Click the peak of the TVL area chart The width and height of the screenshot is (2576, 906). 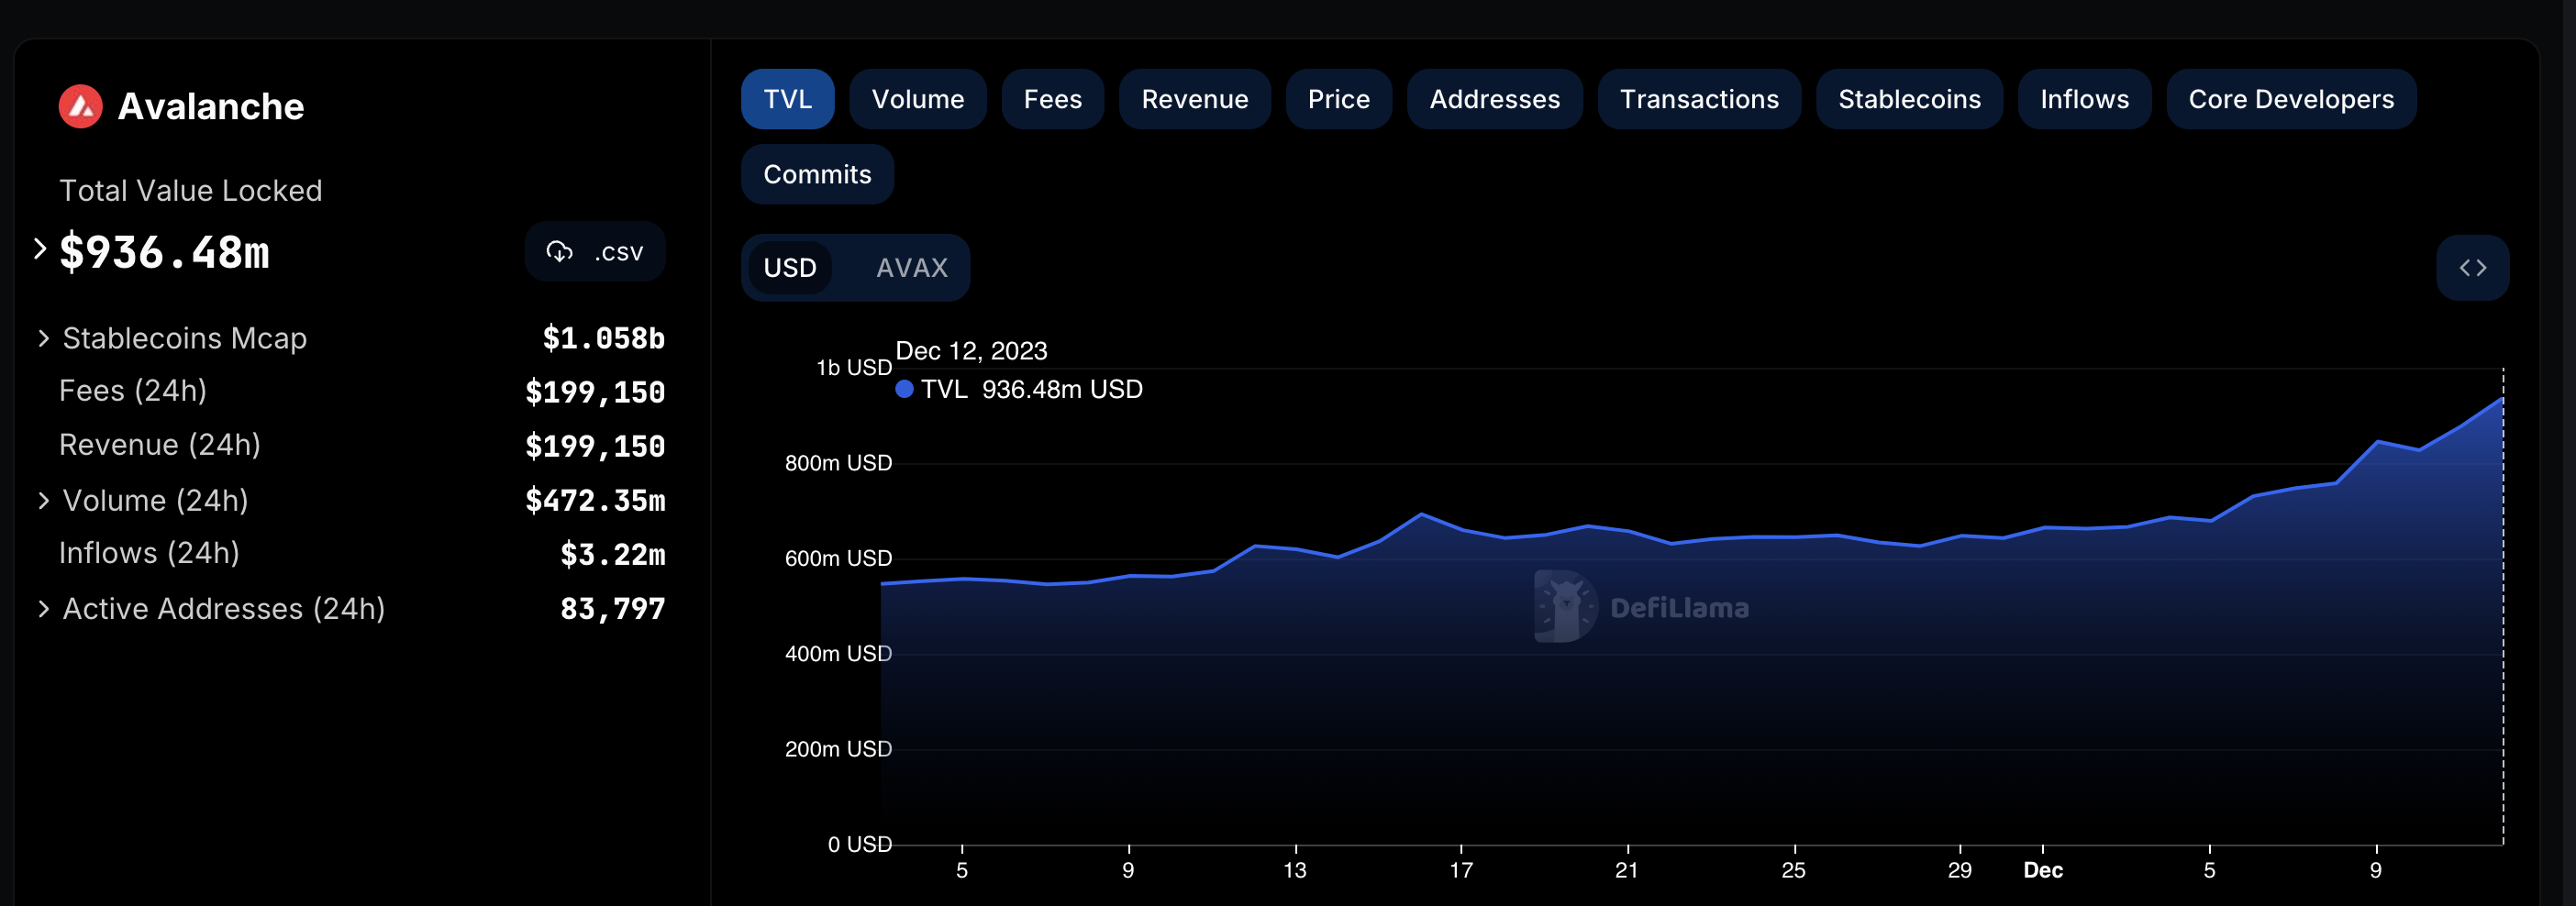(2502, 399)
